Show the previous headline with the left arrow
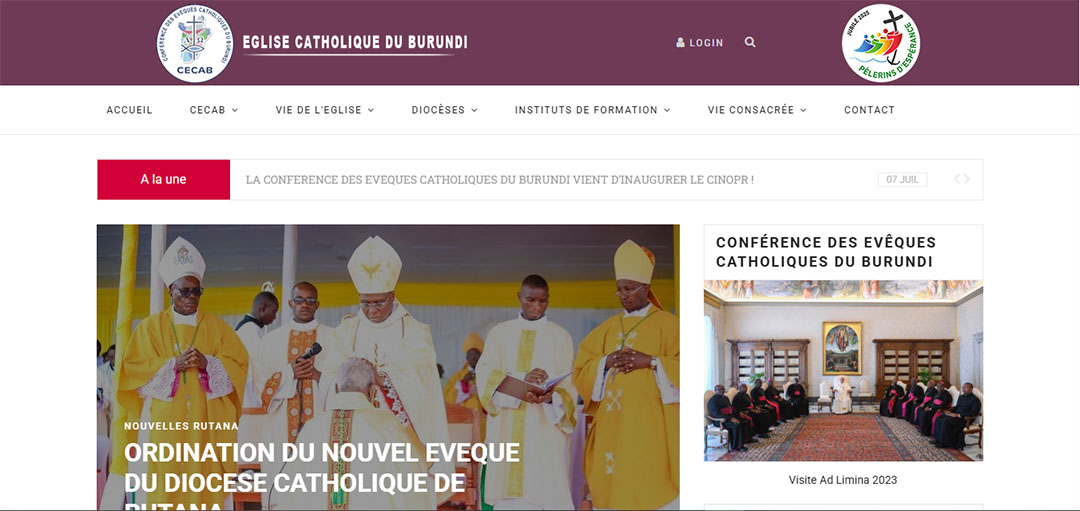 coord(957,179)
